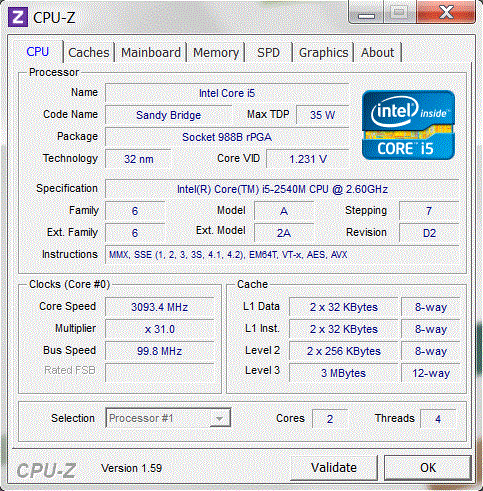Click the Instructions field listing MMX, SSE
The height and width of the screenshot is (491, 483).
(x=282, y=255)
